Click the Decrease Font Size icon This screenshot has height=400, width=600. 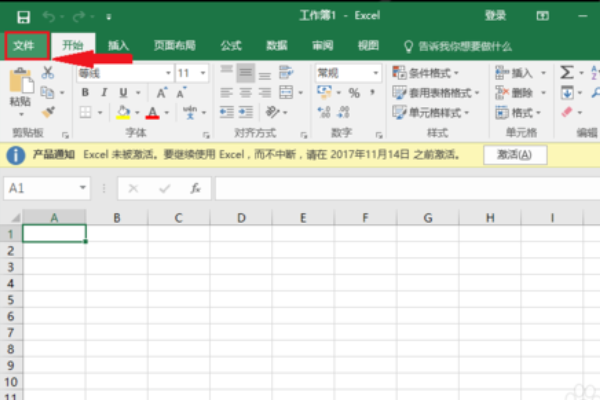(x=181, y=92)
